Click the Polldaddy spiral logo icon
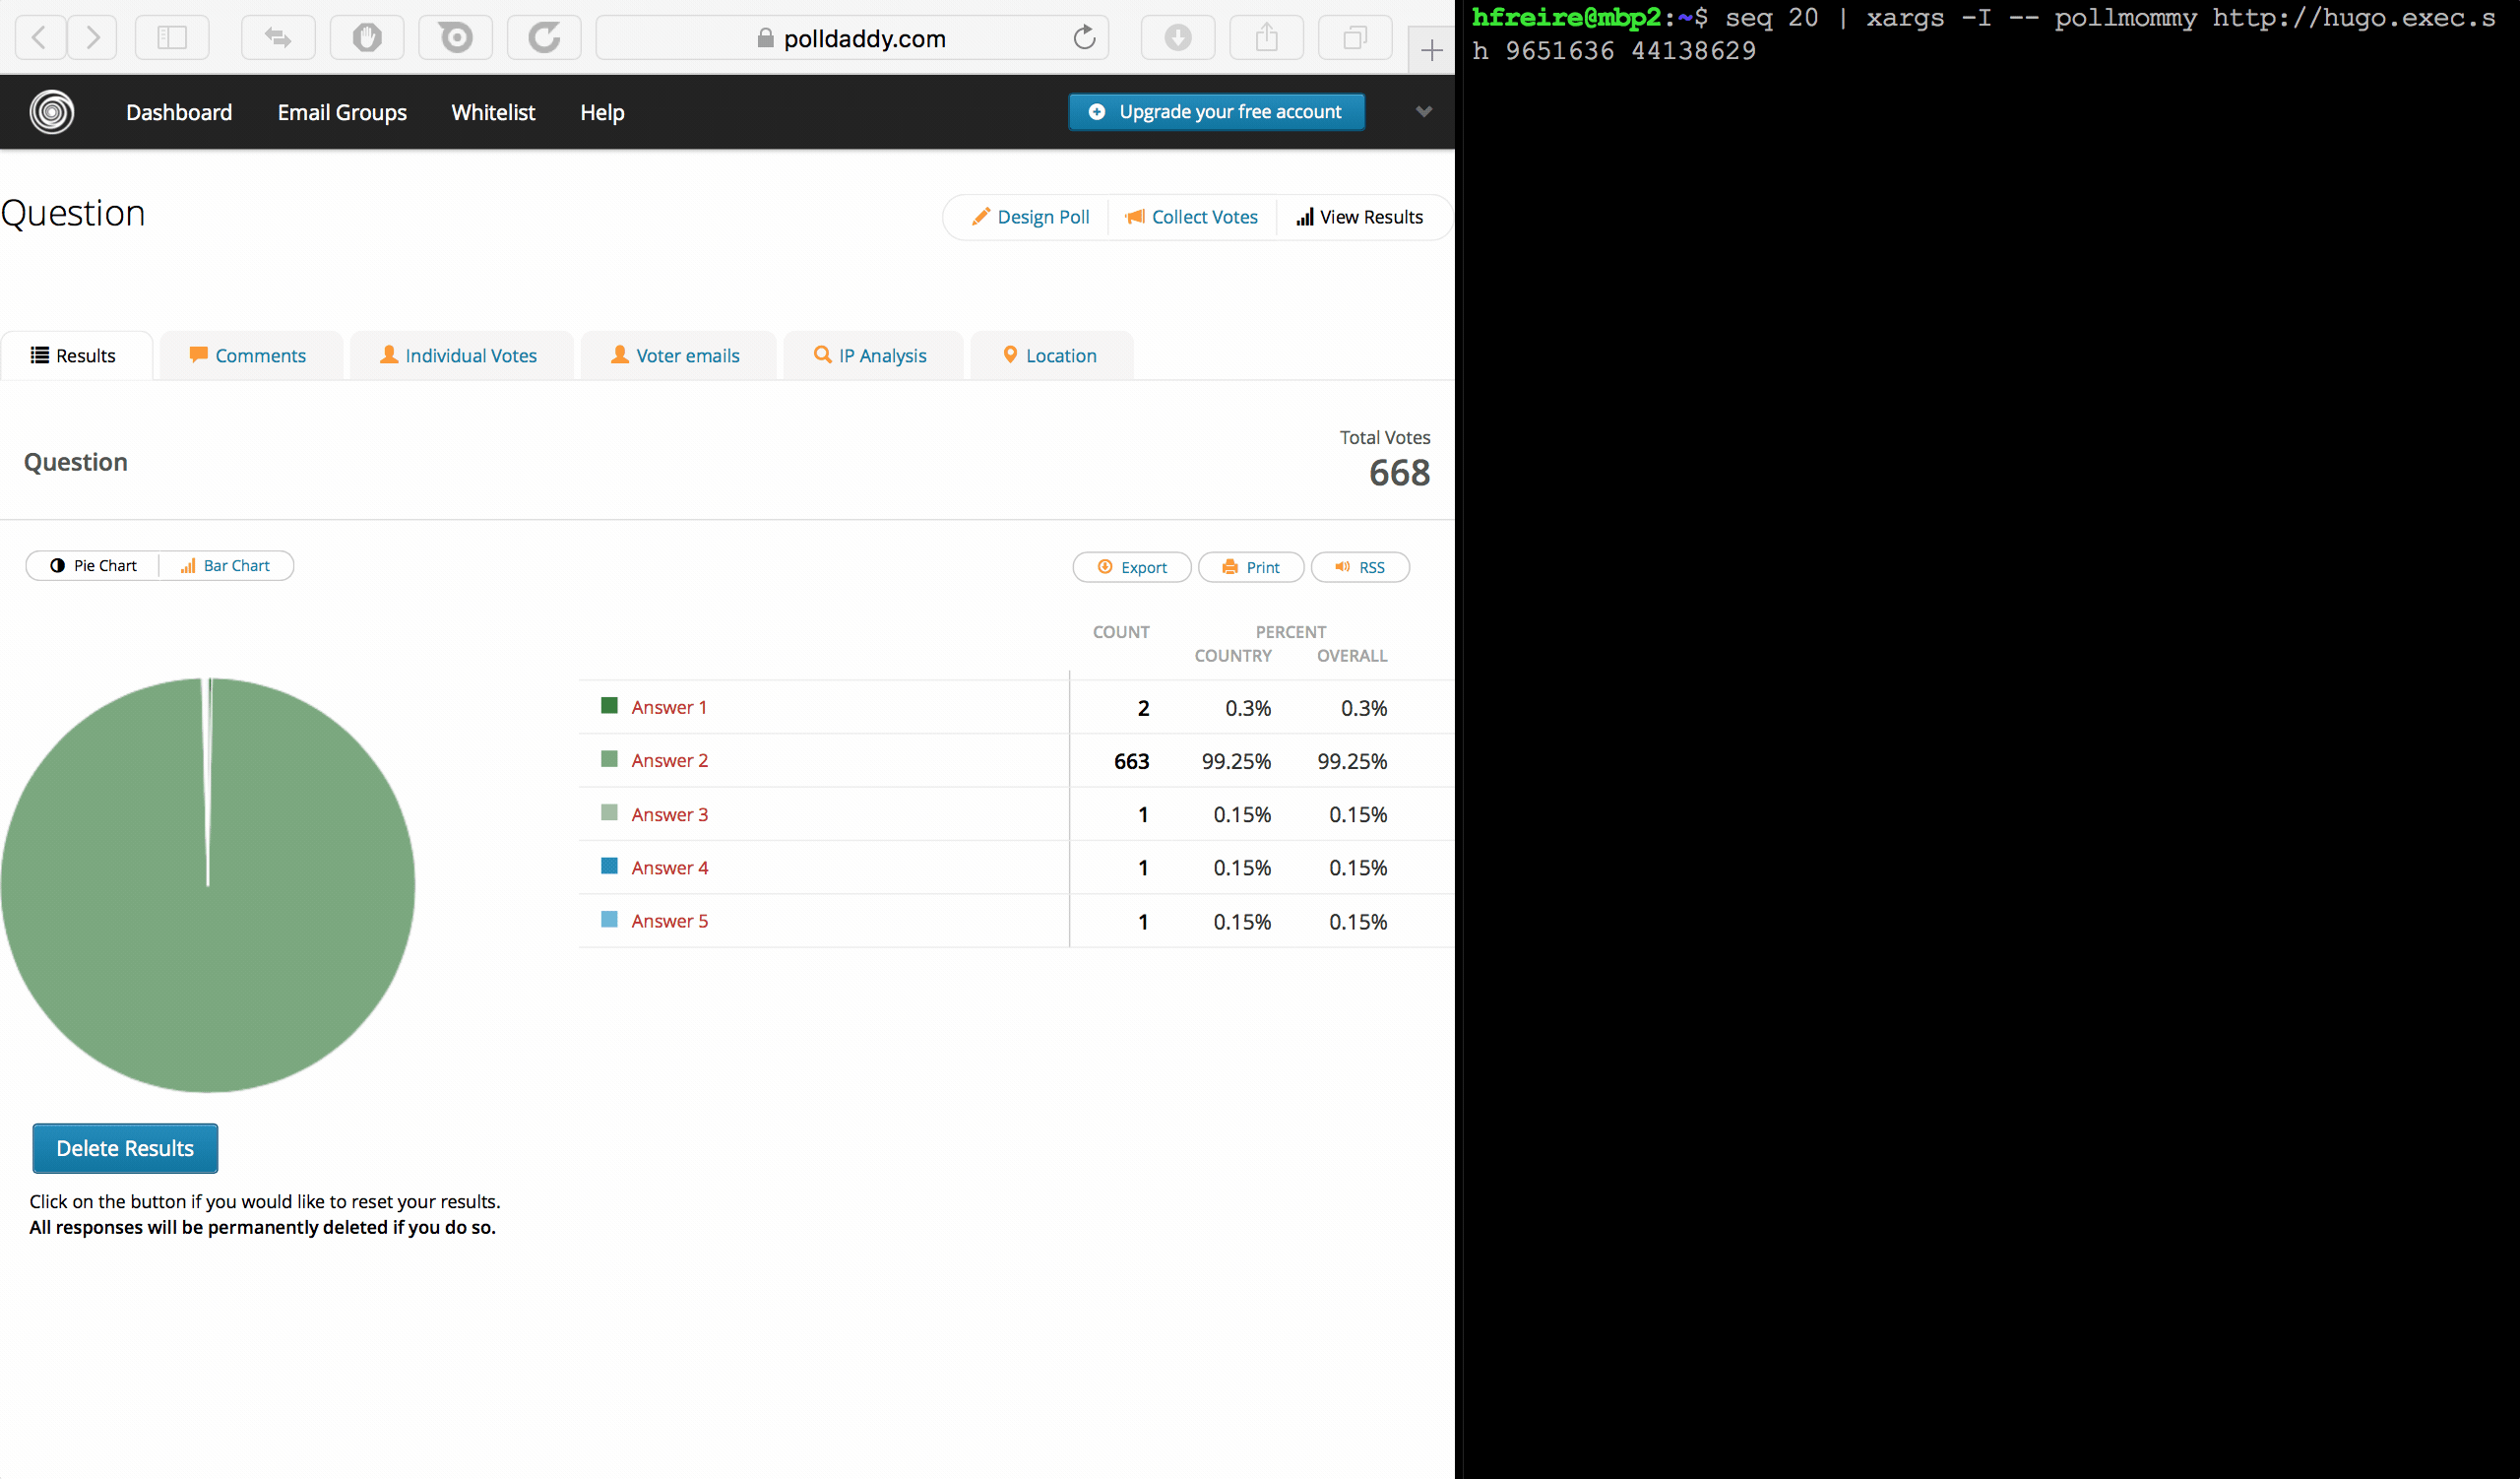 52,112
